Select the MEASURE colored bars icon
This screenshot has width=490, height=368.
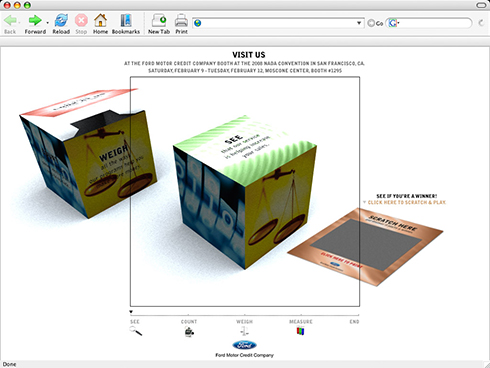click(300, 331)
